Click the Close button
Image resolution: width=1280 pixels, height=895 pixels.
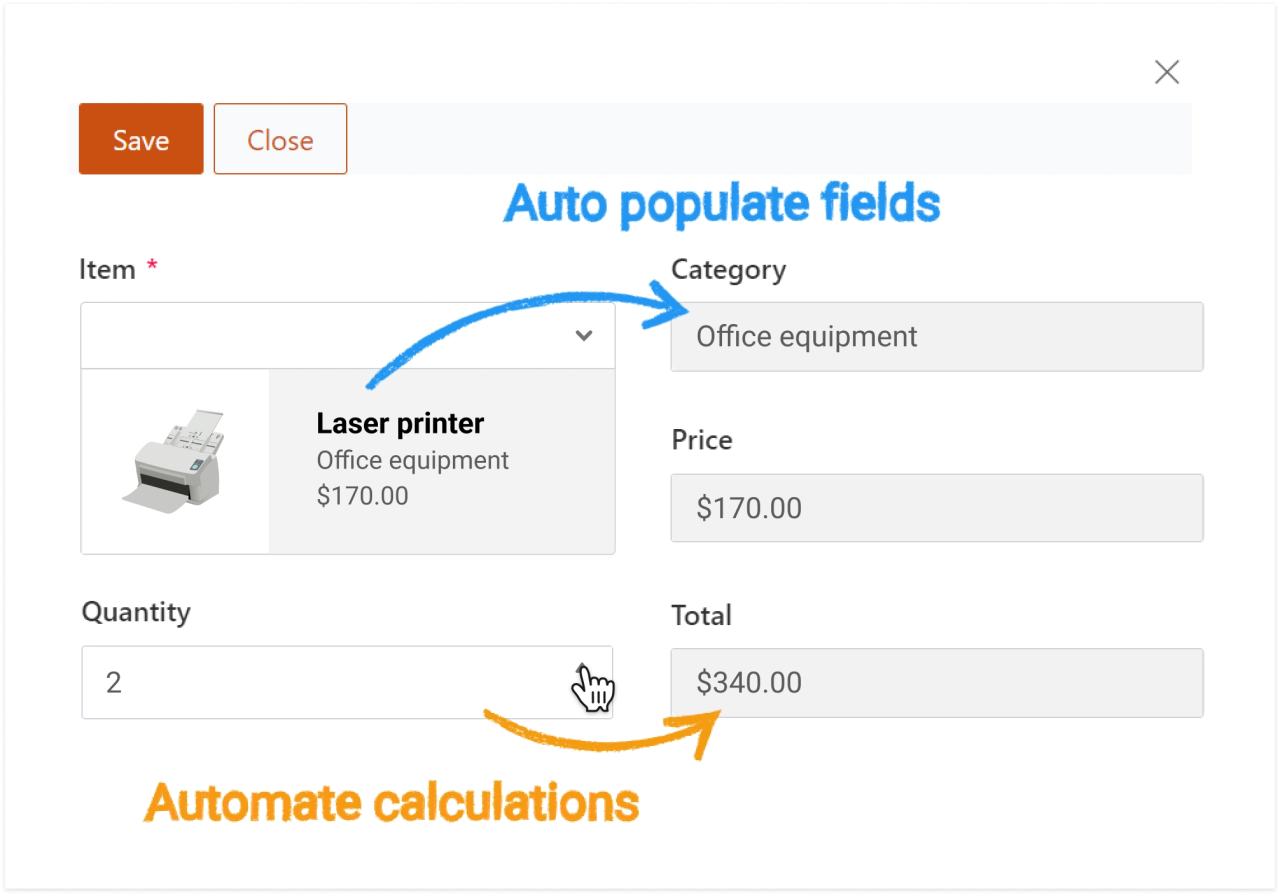(279, 139)
